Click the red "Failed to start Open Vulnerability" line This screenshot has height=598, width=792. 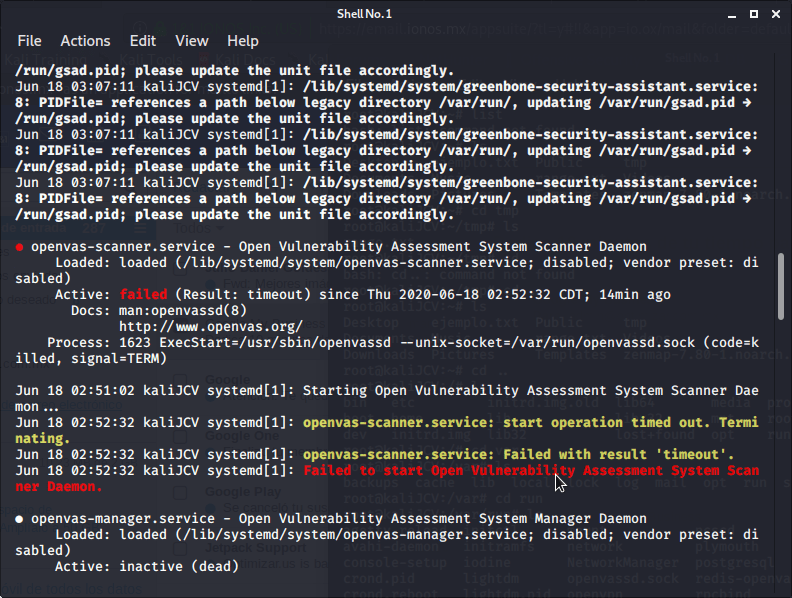tap(530, 470)
